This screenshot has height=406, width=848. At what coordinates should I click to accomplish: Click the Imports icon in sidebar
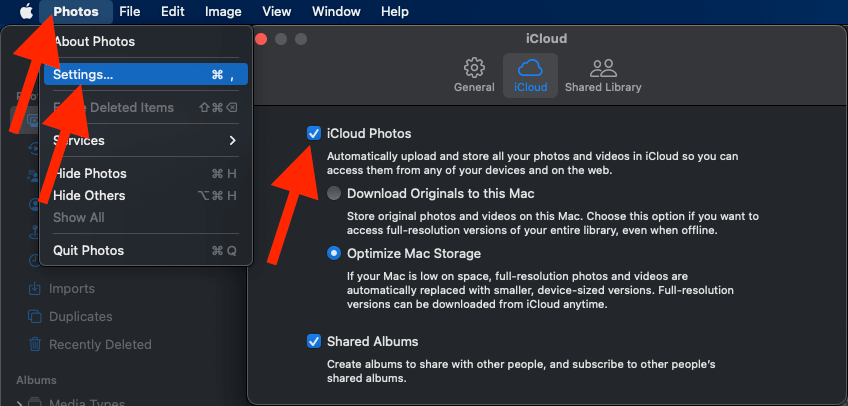pyautogui.click(x=33, y=289)
